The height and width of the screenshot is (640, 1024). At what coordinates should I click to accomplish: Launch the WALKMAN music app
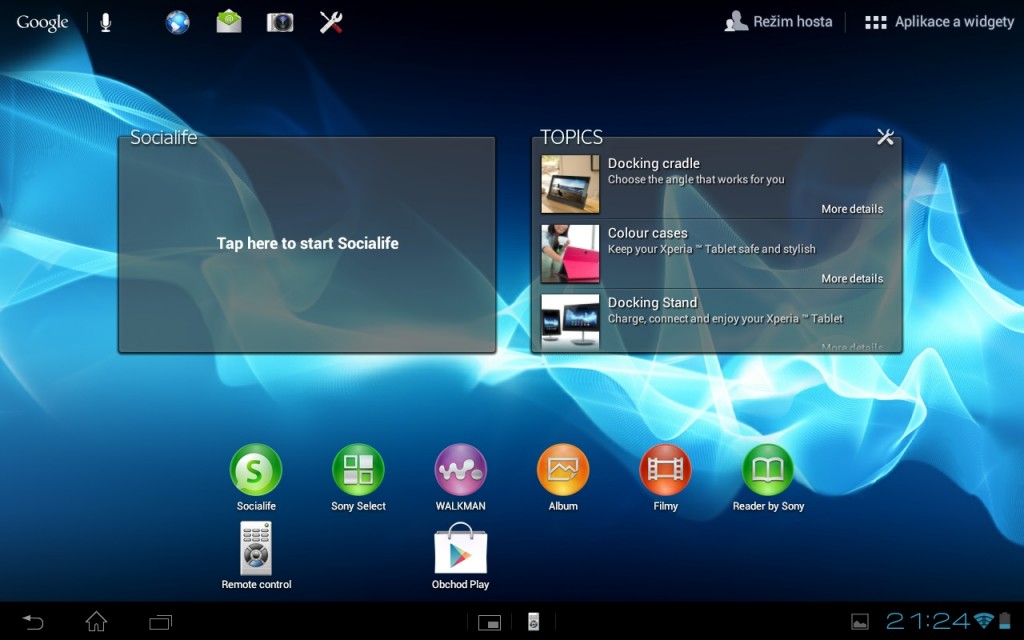tap(460, 477)
